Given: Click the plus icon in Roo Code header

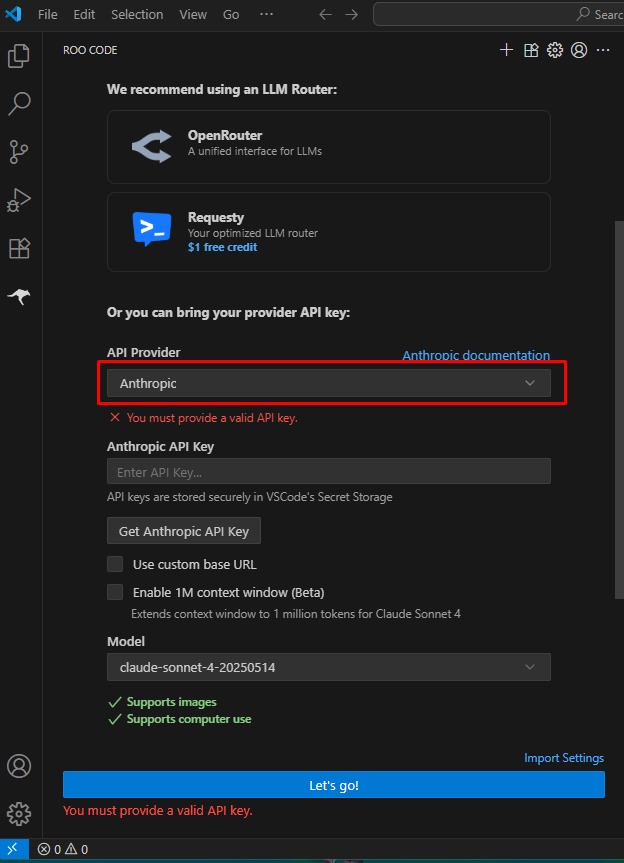Looking at the screenshot, I should pos(507,50).
